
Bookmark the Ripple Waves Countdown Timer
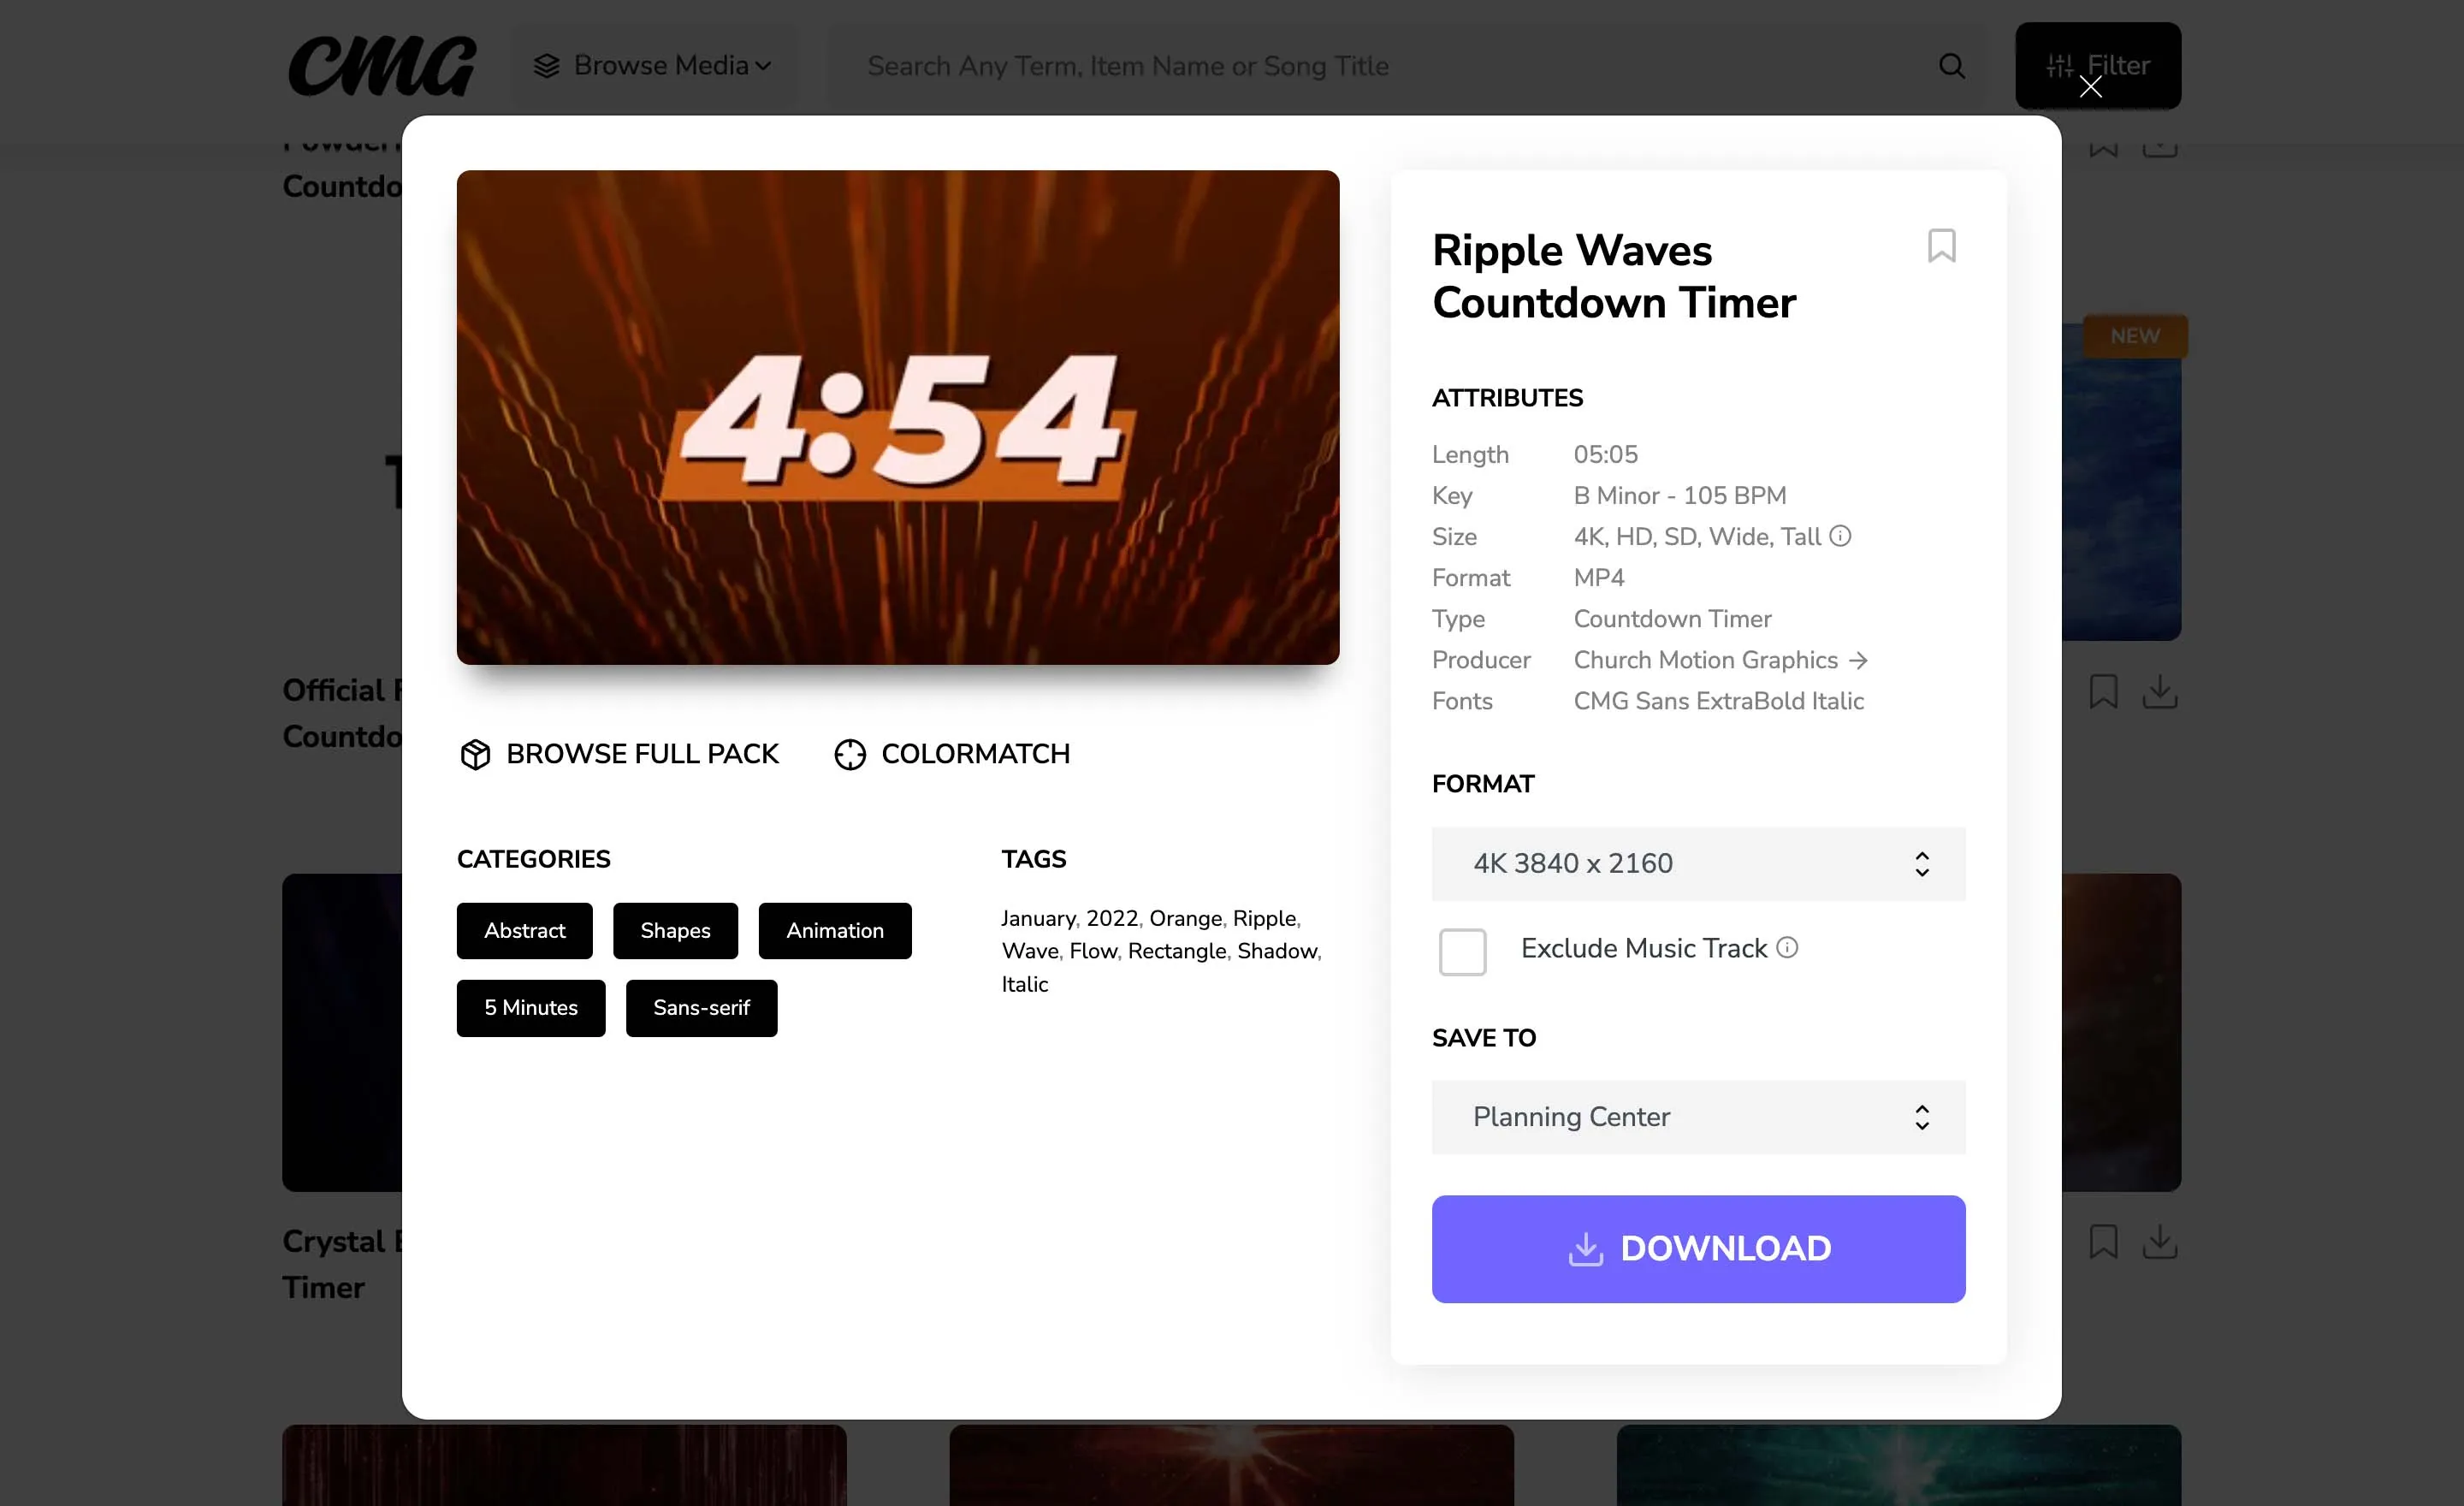[x=1941, y=246]
